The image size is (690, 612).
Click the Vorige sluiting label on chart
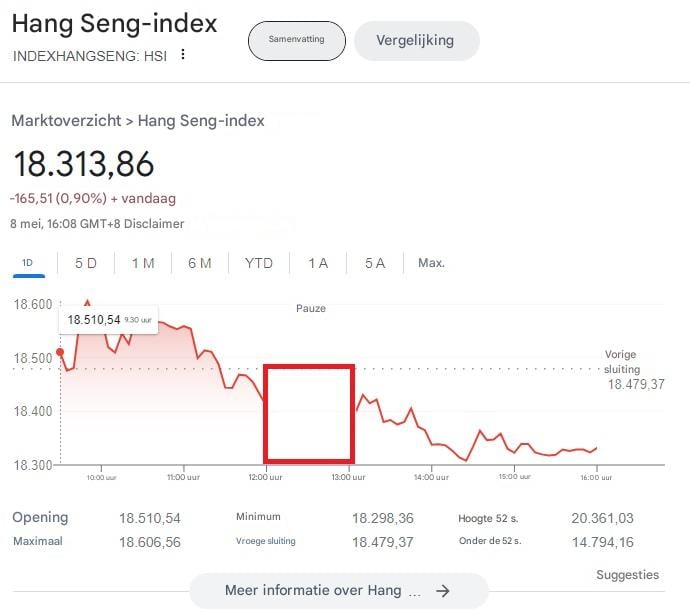[x=621, y=361]
